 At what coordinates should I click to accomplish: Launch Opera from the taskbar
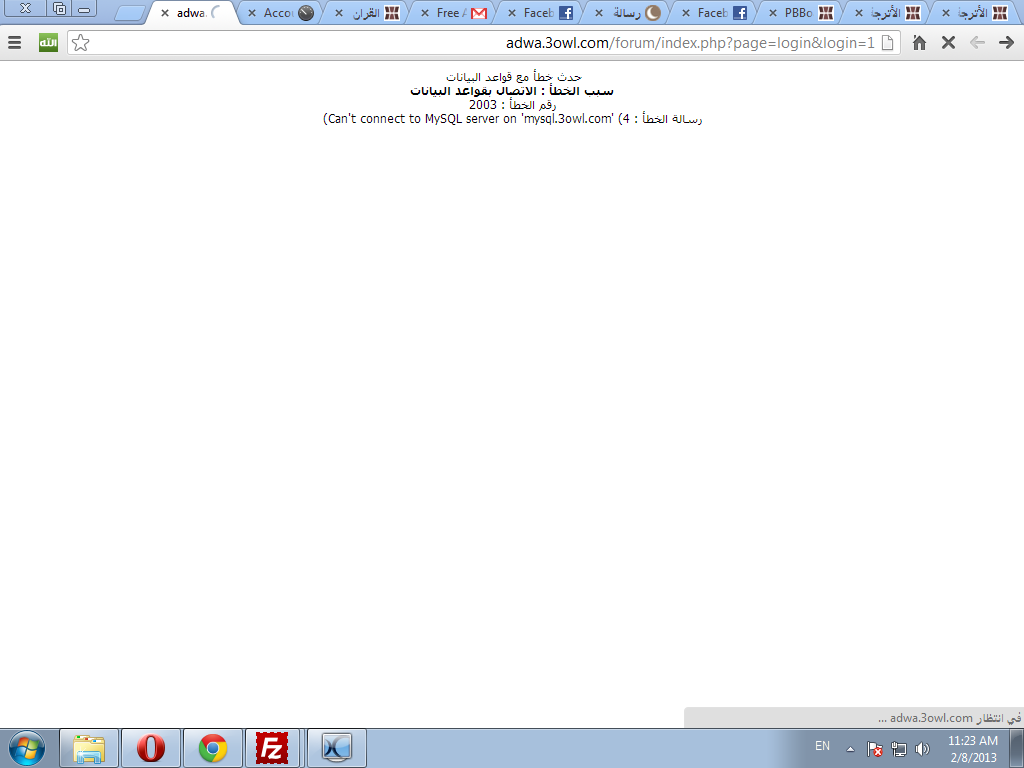pos(151,748)
